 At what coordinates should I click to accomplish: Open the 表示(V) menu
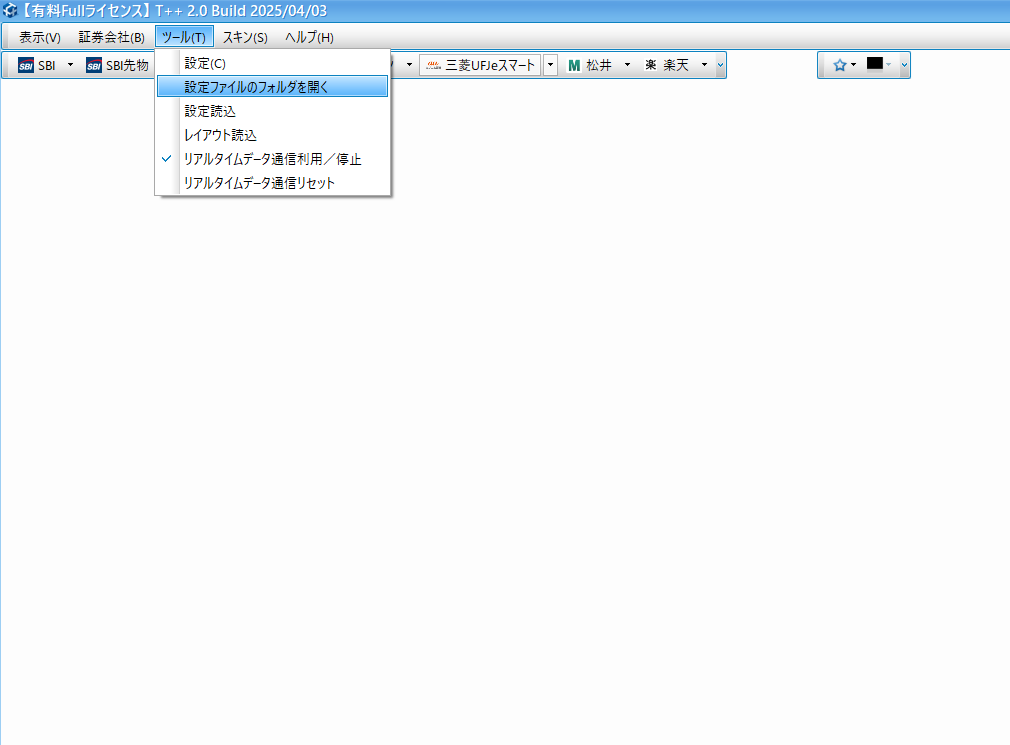coord(40,38)
